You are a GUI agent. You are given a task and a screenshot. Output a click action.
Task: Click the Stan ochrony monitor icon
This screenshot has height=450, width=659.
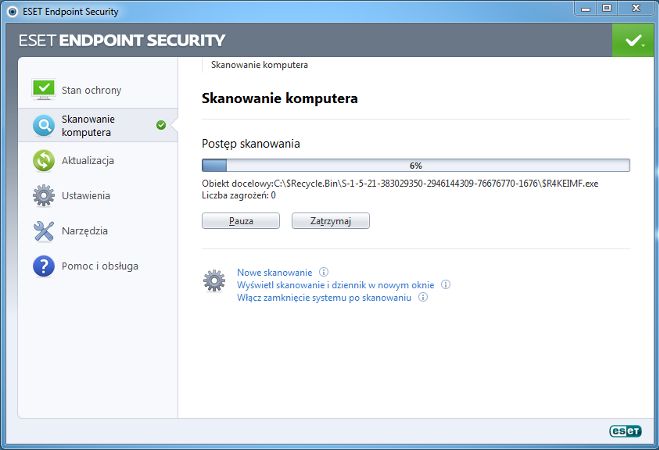click(44, 89)
